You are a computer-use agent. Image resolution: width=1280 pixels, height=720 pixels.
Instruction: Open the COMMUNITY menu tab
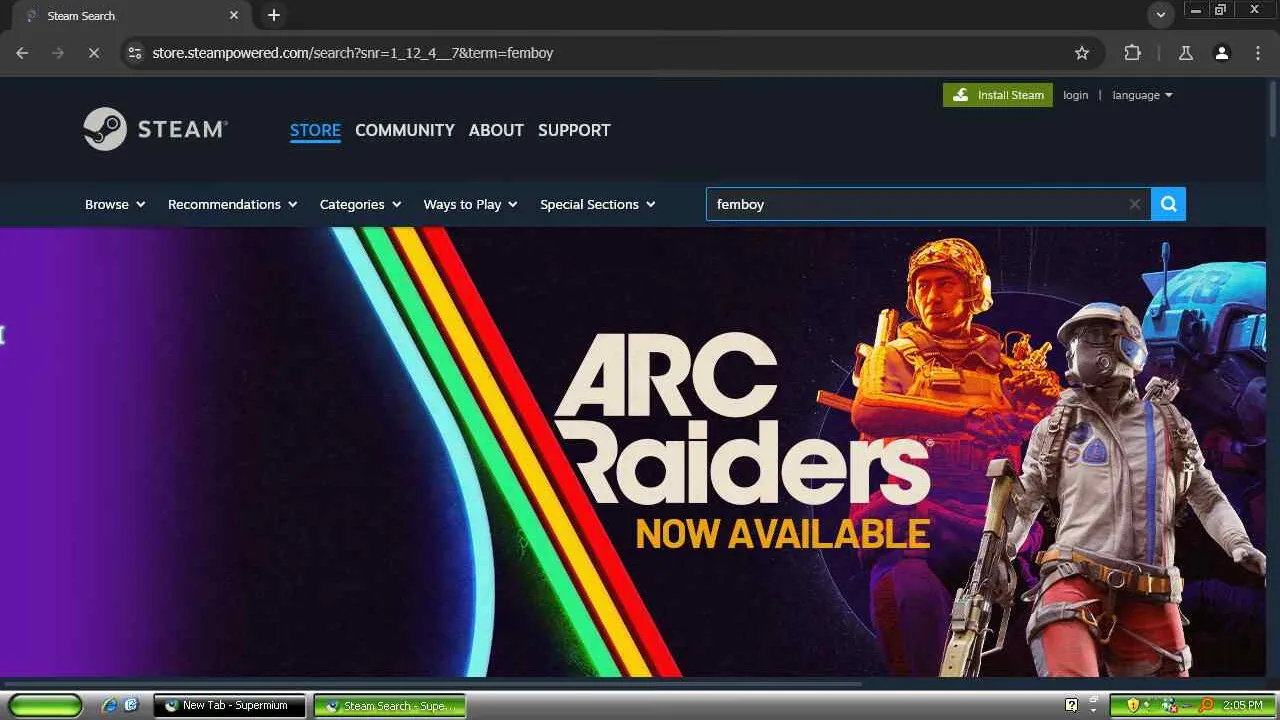[x=405, y=130]
